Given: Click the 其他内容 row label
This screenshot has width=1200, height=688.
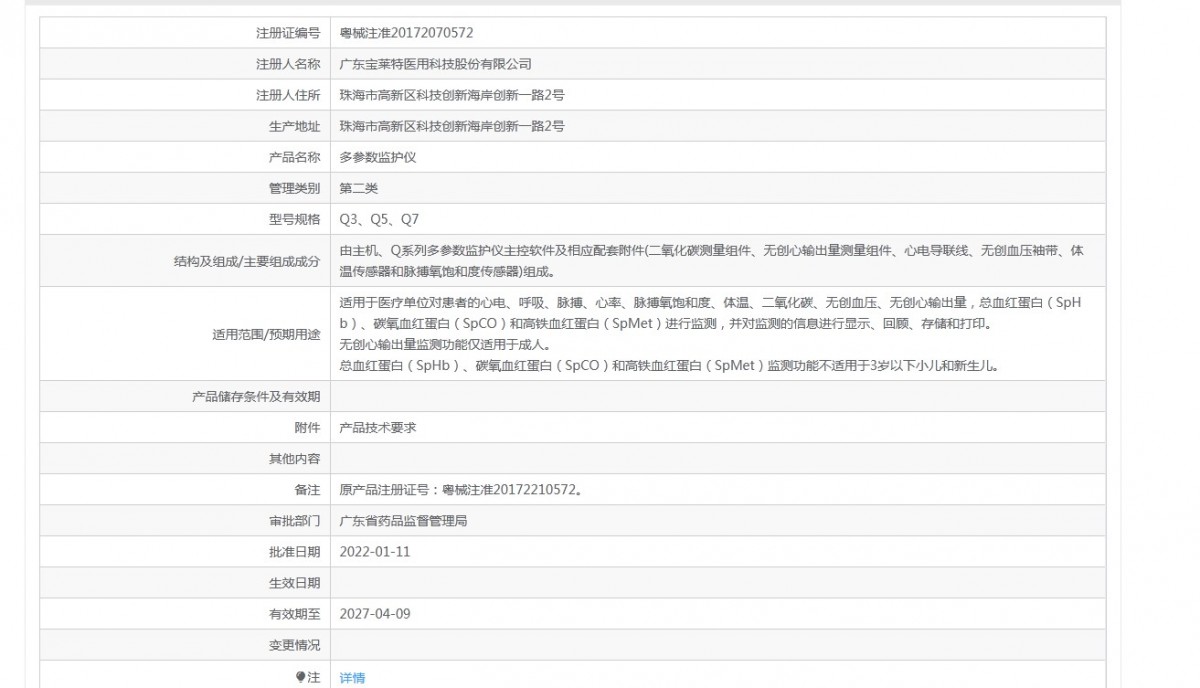Looking at the screenshot, I should (x=294, y=458).
